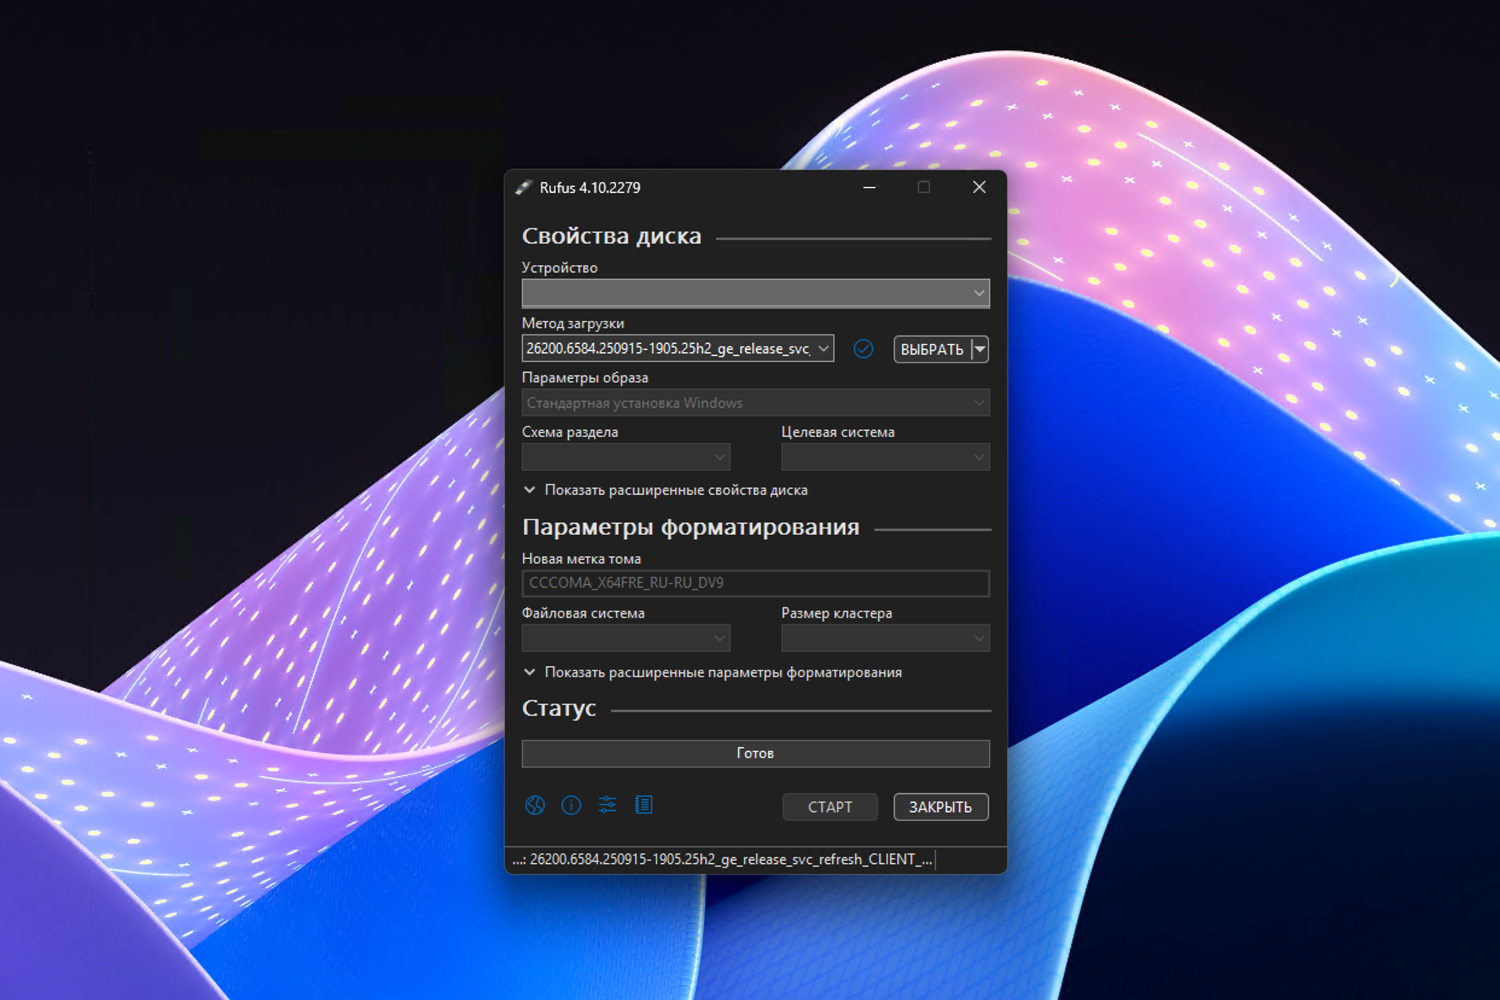The image size is (1500, 1000).
Task: Minimize the Rufus window
Action: click(870, 187)
